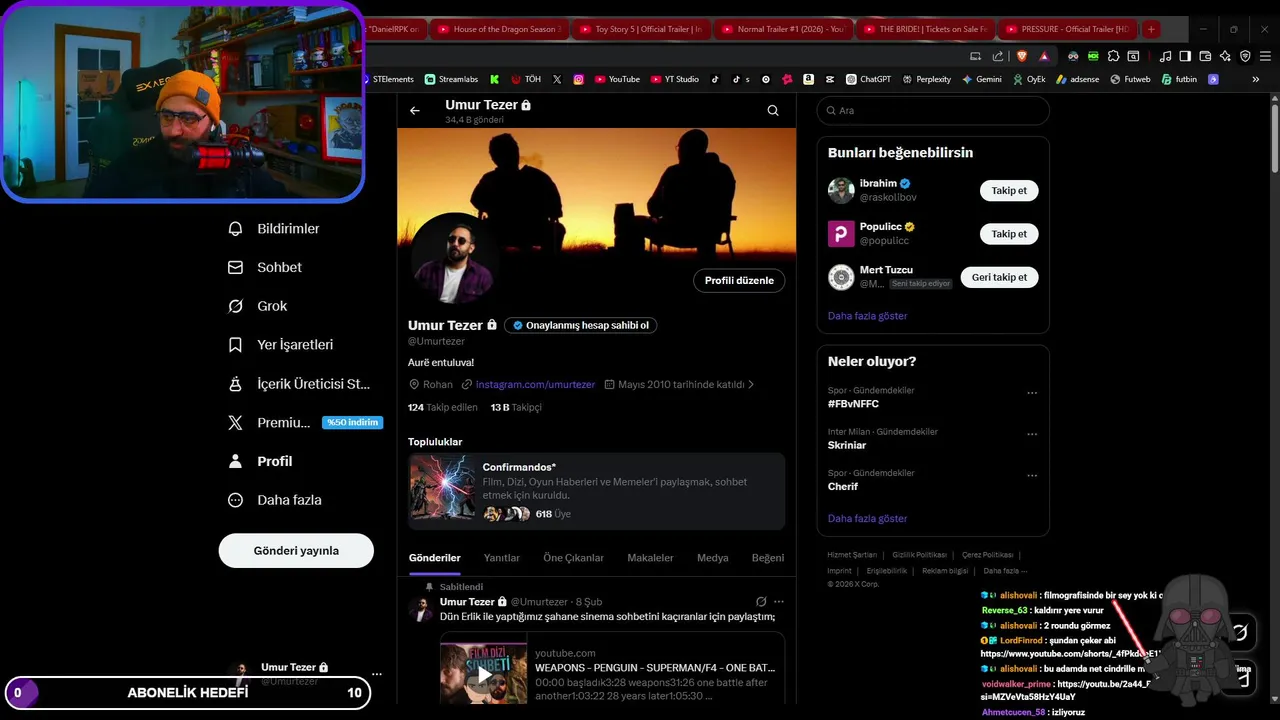This screenshot has width=1280, height=720.
Task: Open Cherif trending topic
Action: [x=843, y=487]
